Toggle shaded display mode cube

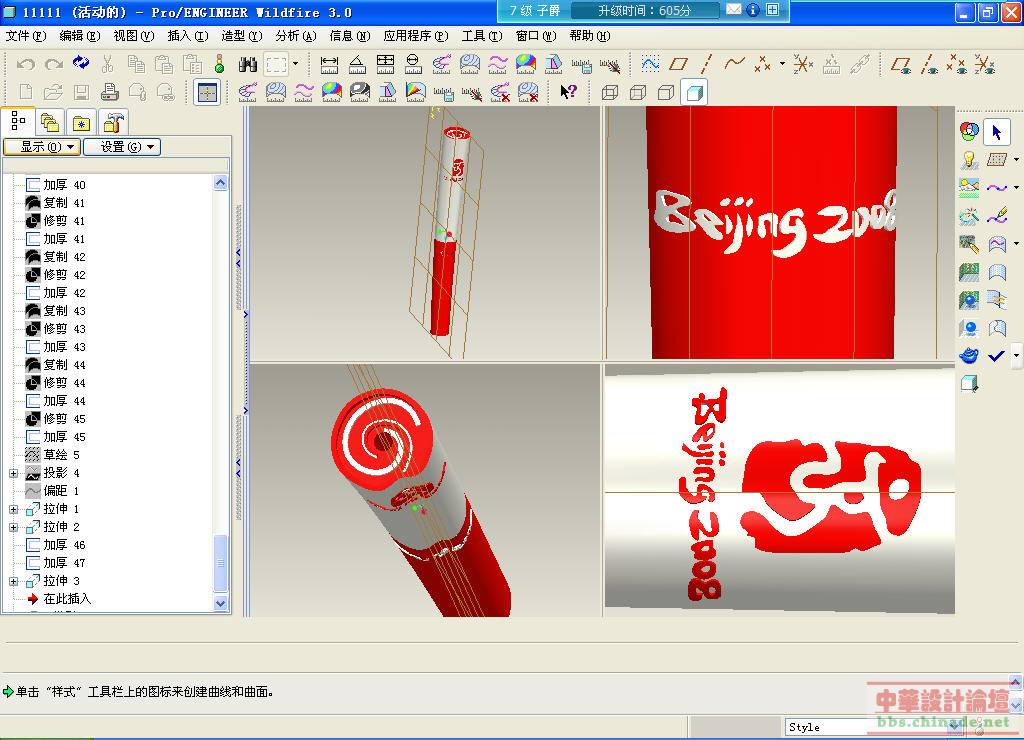click(694, 92)
